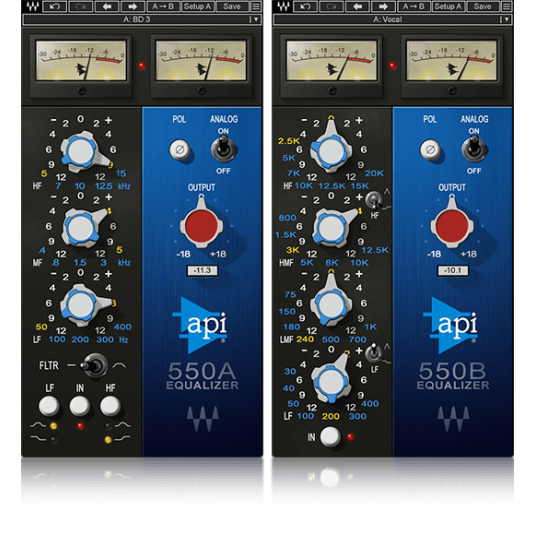
Task: Load previous preset in 550B toolbar
Action: (357, 6)
